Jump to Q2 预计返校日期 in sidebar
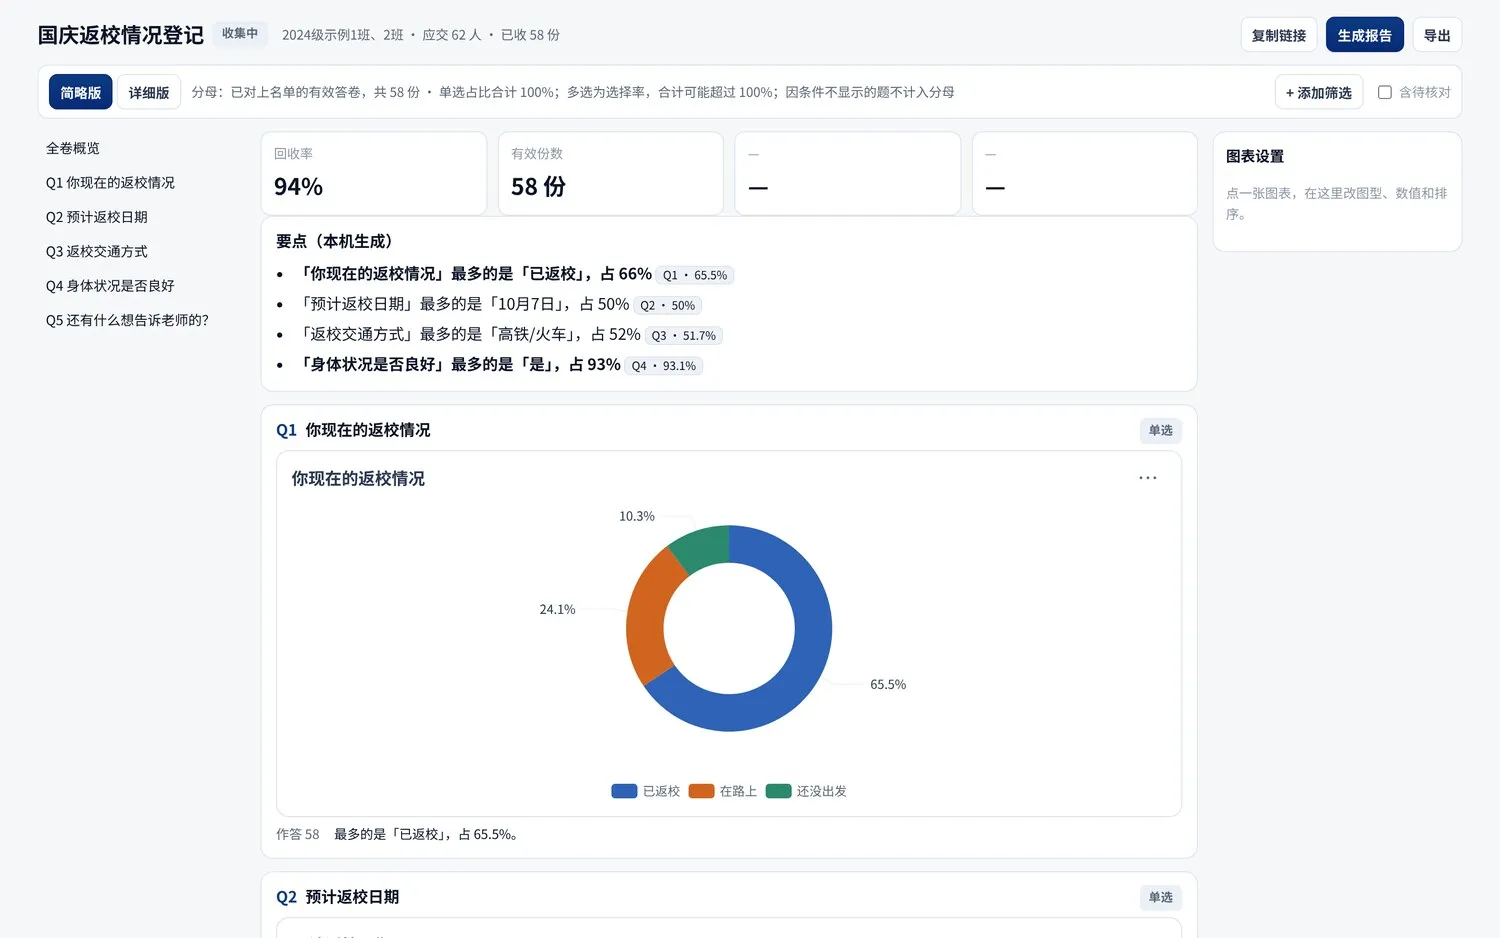Viewport: 1500px width, 938px height. 97,217
